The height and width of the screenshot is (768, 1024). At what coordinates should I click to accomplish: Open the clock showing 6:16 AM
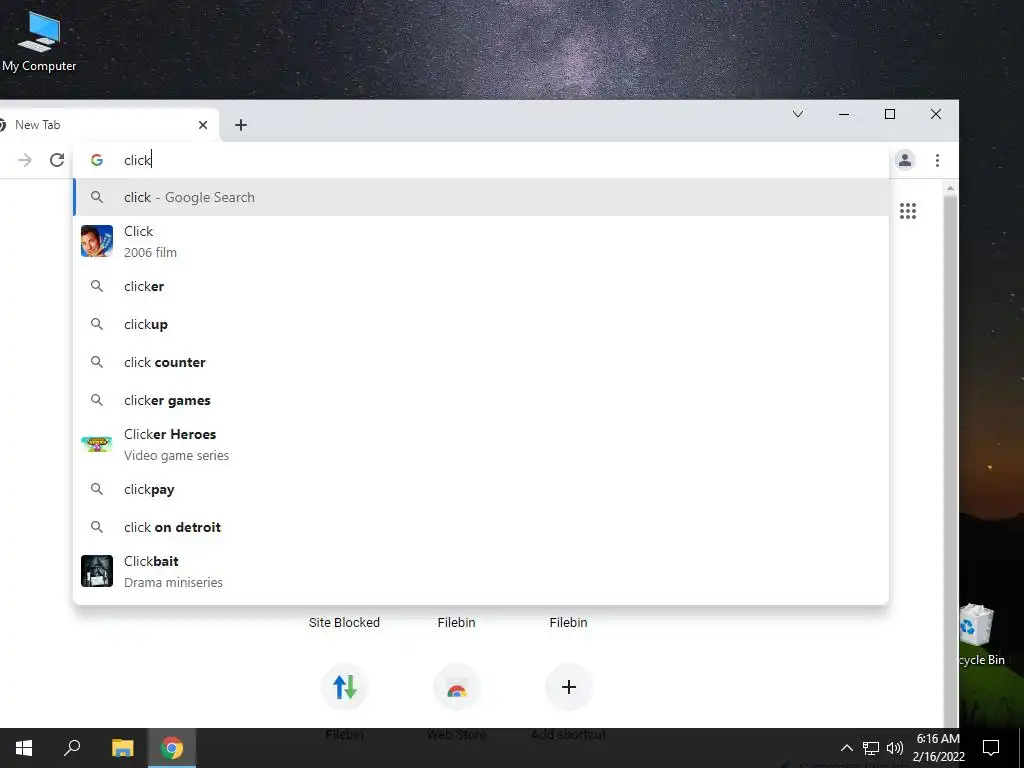tap(938, 748)
